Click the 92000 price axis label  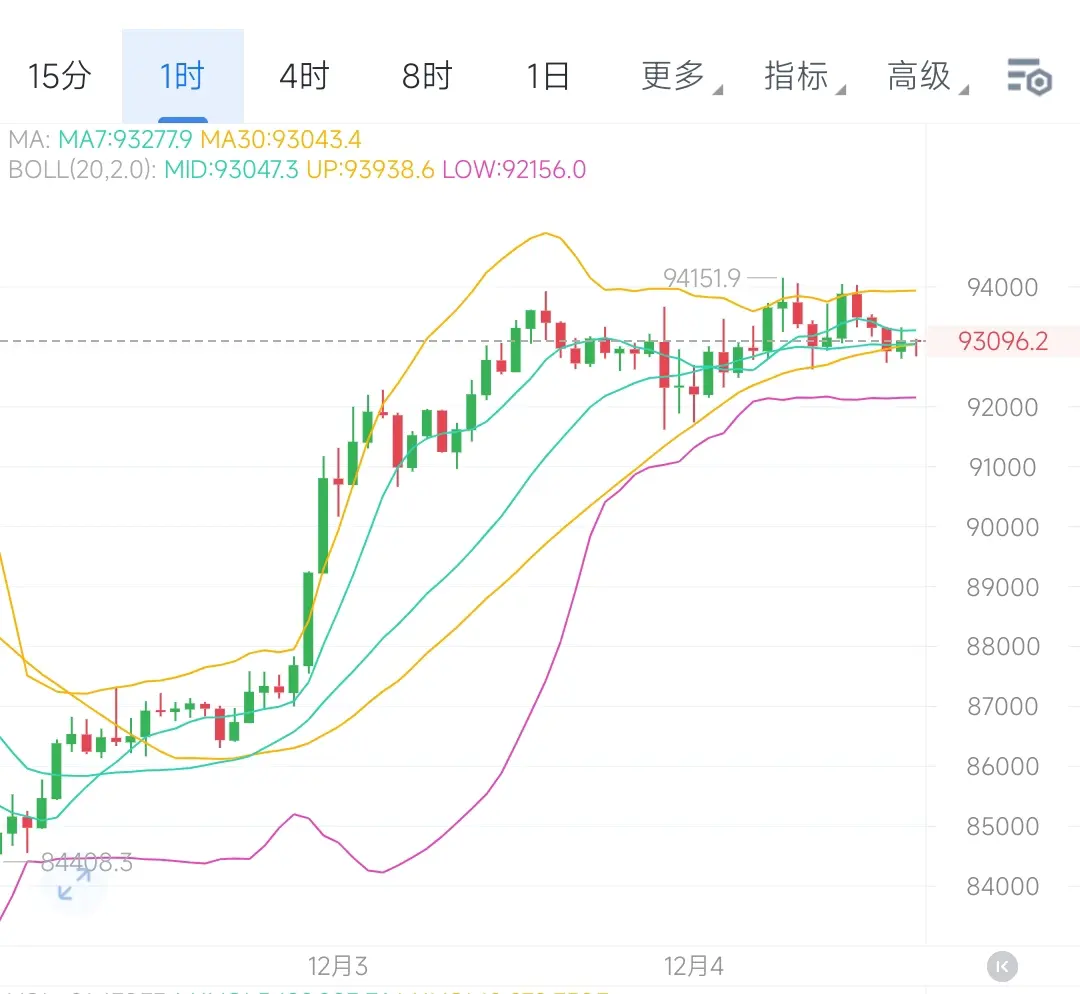[x=1003, y=407]
